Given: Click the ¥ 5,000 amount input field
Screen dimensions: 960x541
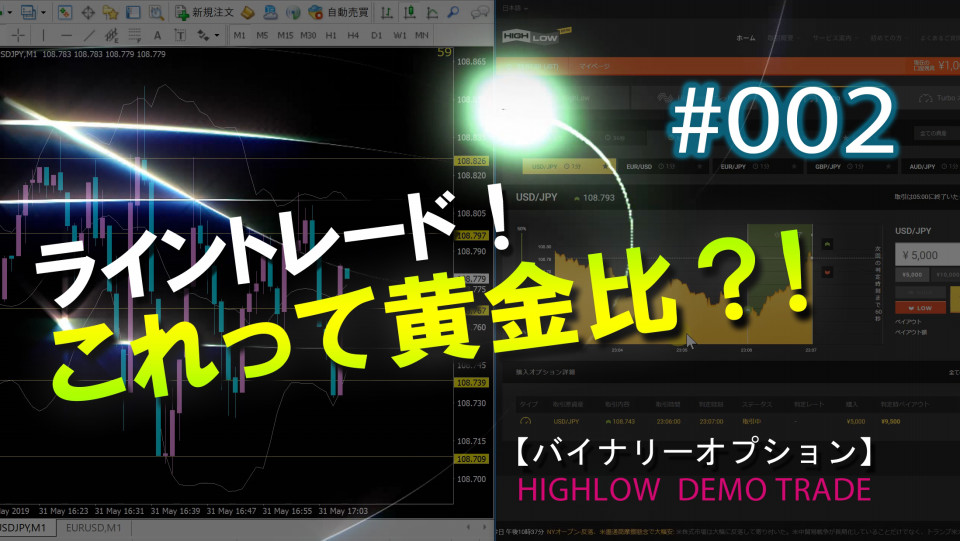Looking at the screenshot, I should point(928,255).
